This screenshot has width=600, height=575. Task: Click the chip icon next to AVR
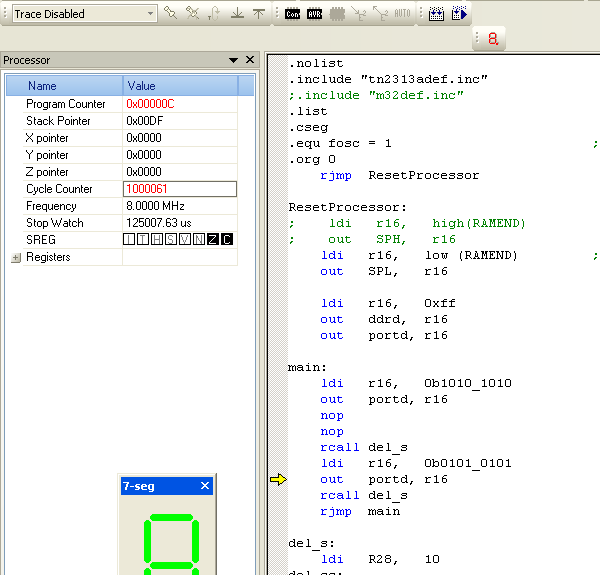337,14
